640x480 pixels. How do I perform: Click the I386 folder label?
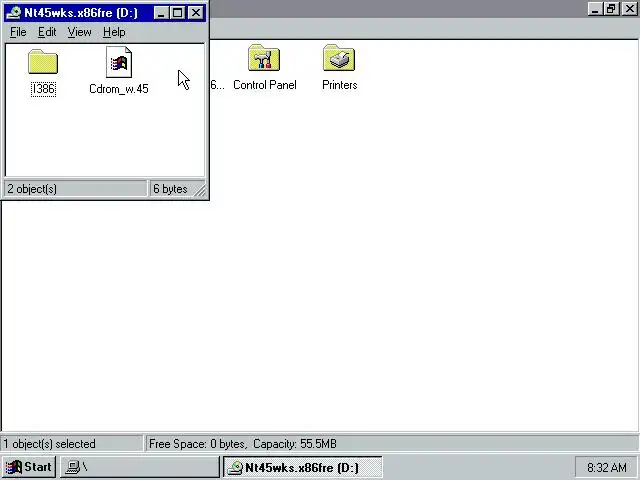pos(43,89)
